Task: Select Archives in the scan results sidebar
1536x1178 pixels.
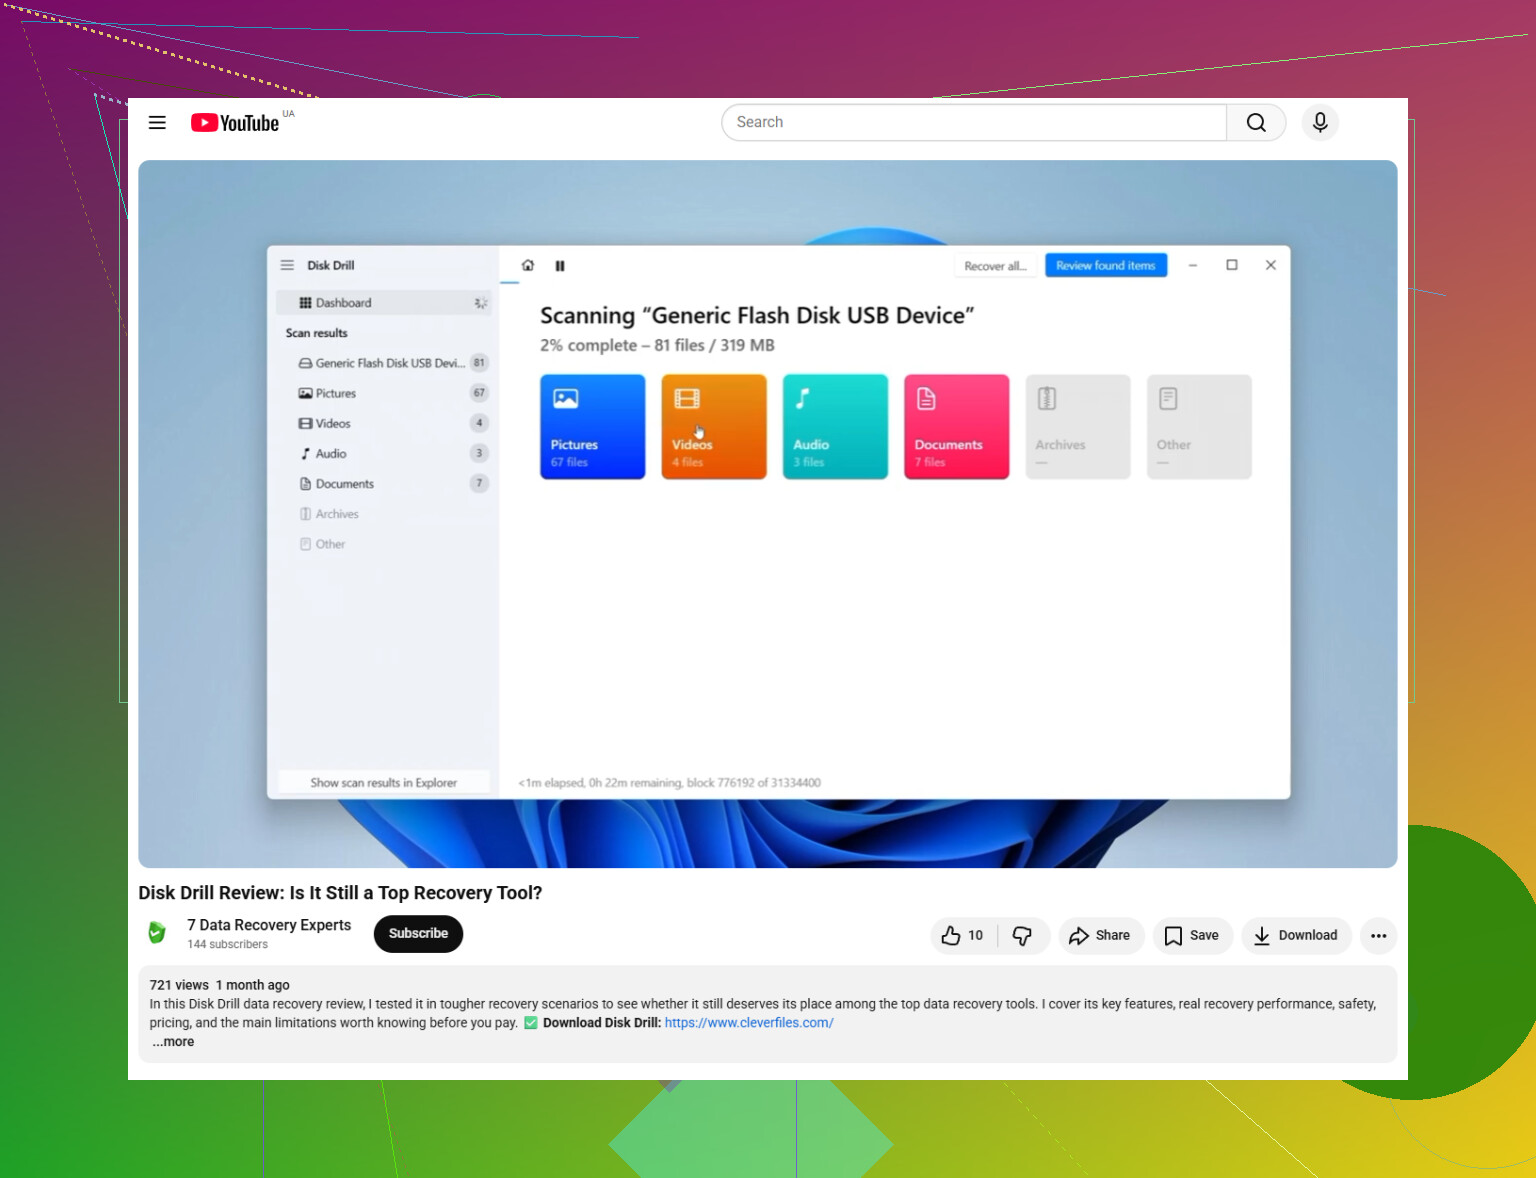Action: (x=384, y=514)
